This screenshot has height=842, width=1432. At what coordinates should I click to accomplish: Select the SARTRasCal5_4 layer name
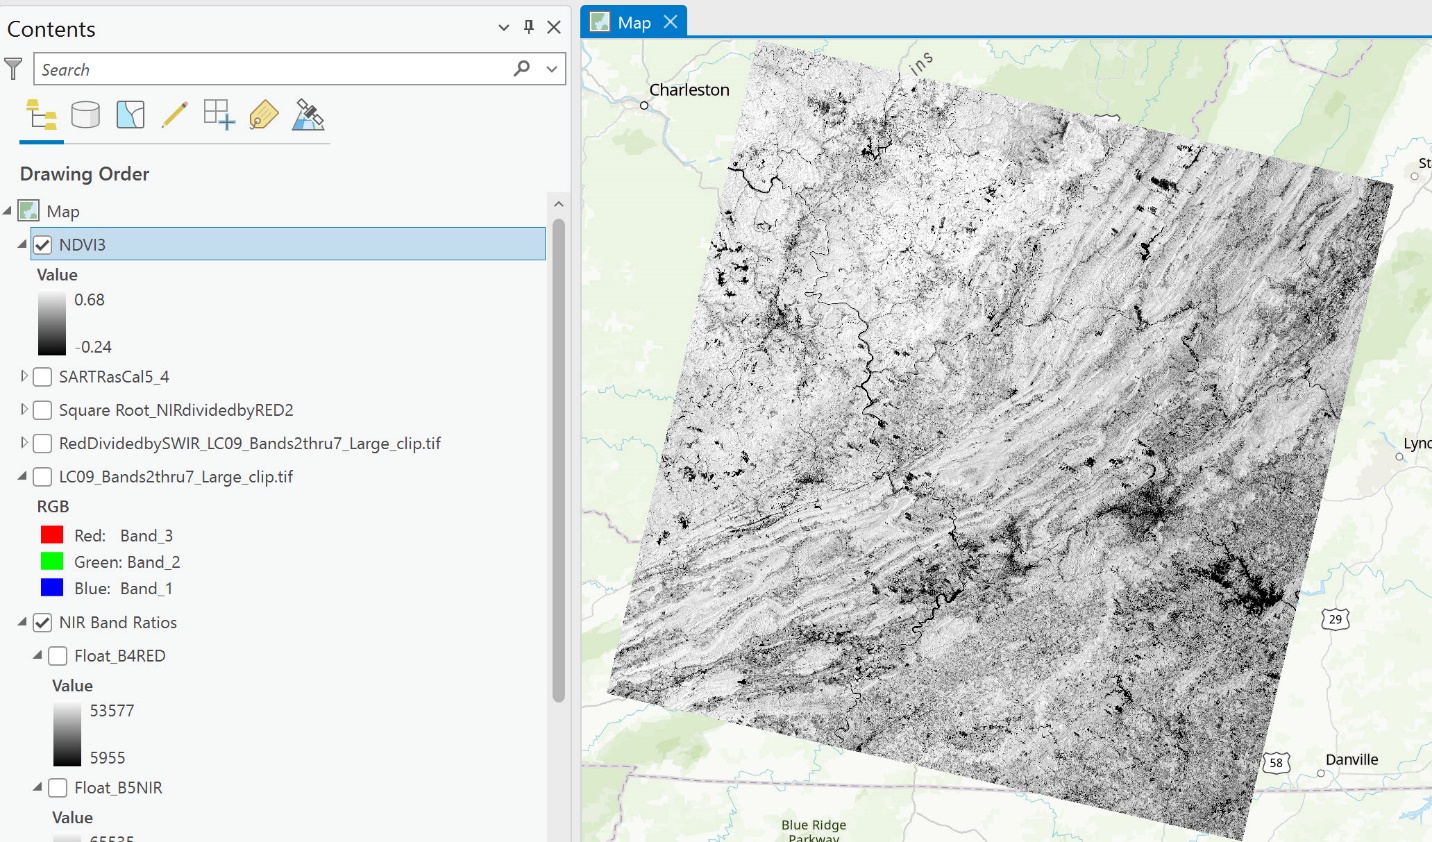coord(114,377)
